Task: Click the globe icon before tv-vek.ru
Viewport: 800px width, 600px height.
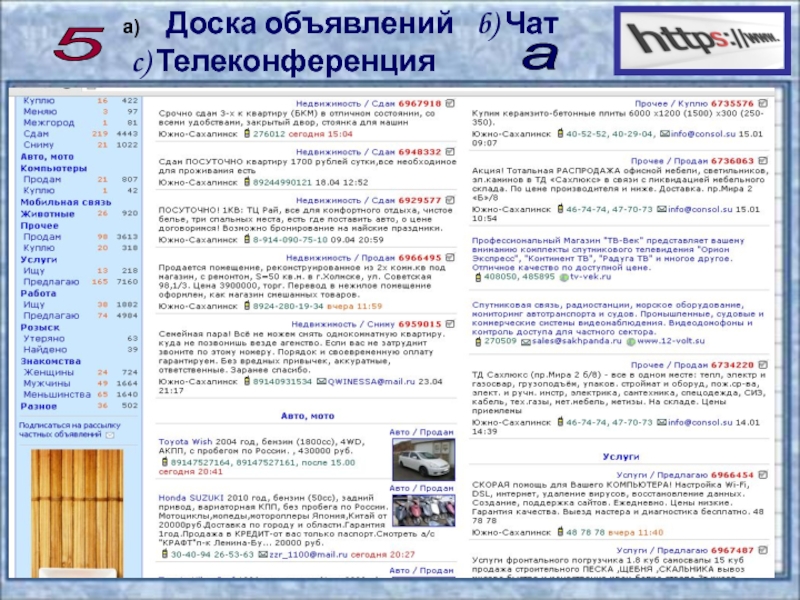Action: point(564,278)
